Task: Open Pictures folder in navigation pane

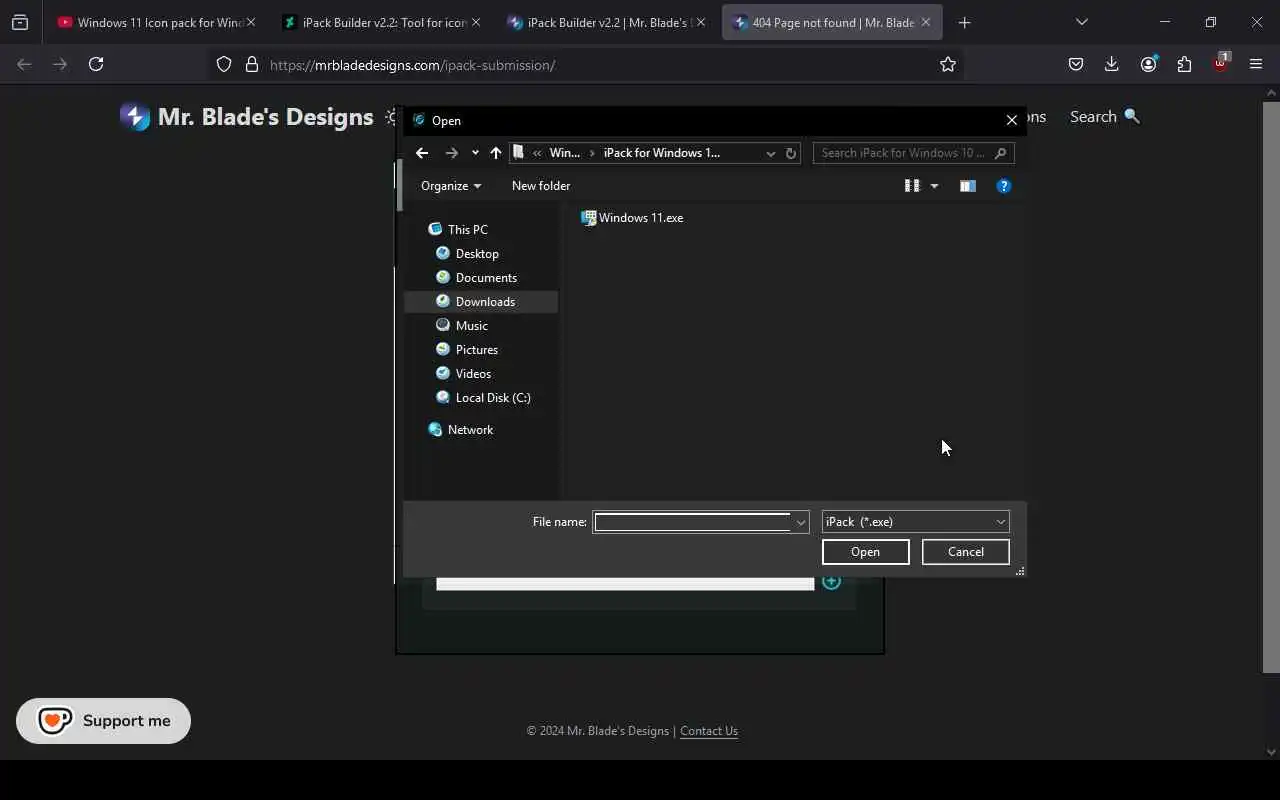Action: (x=467, y=350)
